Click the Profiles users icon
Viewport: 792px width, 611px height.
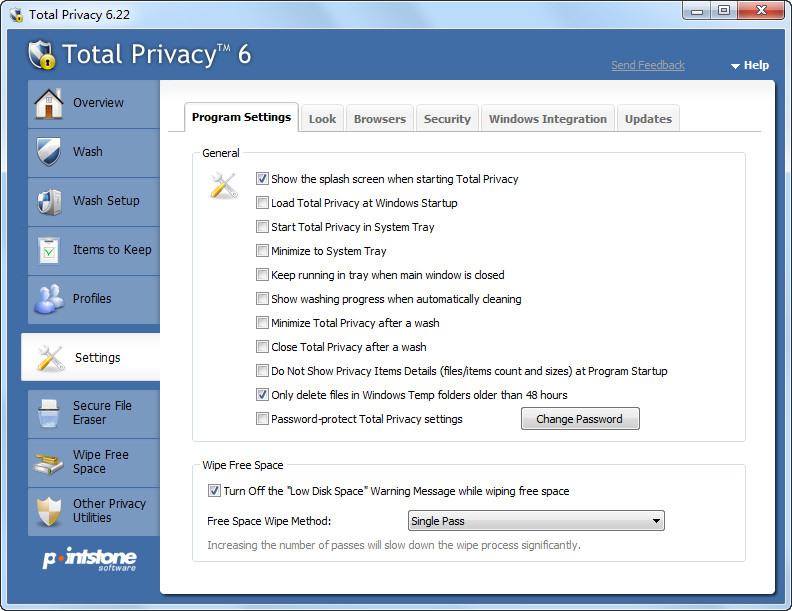click(48, 298)
